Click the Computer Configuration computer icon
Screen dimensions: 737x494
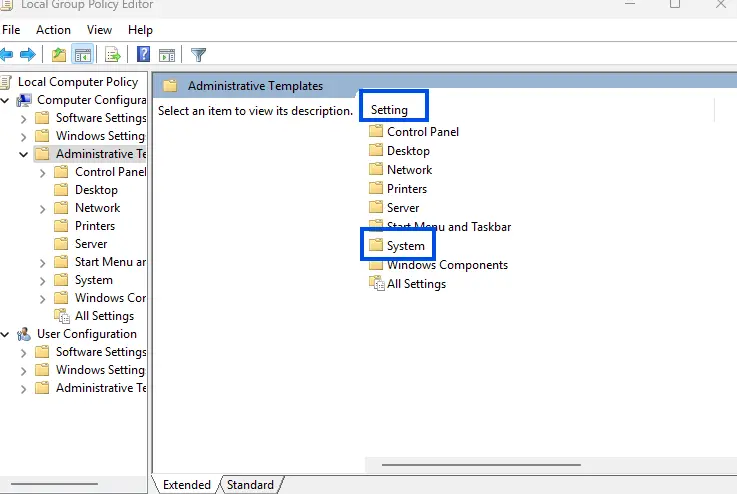(24, 100)
